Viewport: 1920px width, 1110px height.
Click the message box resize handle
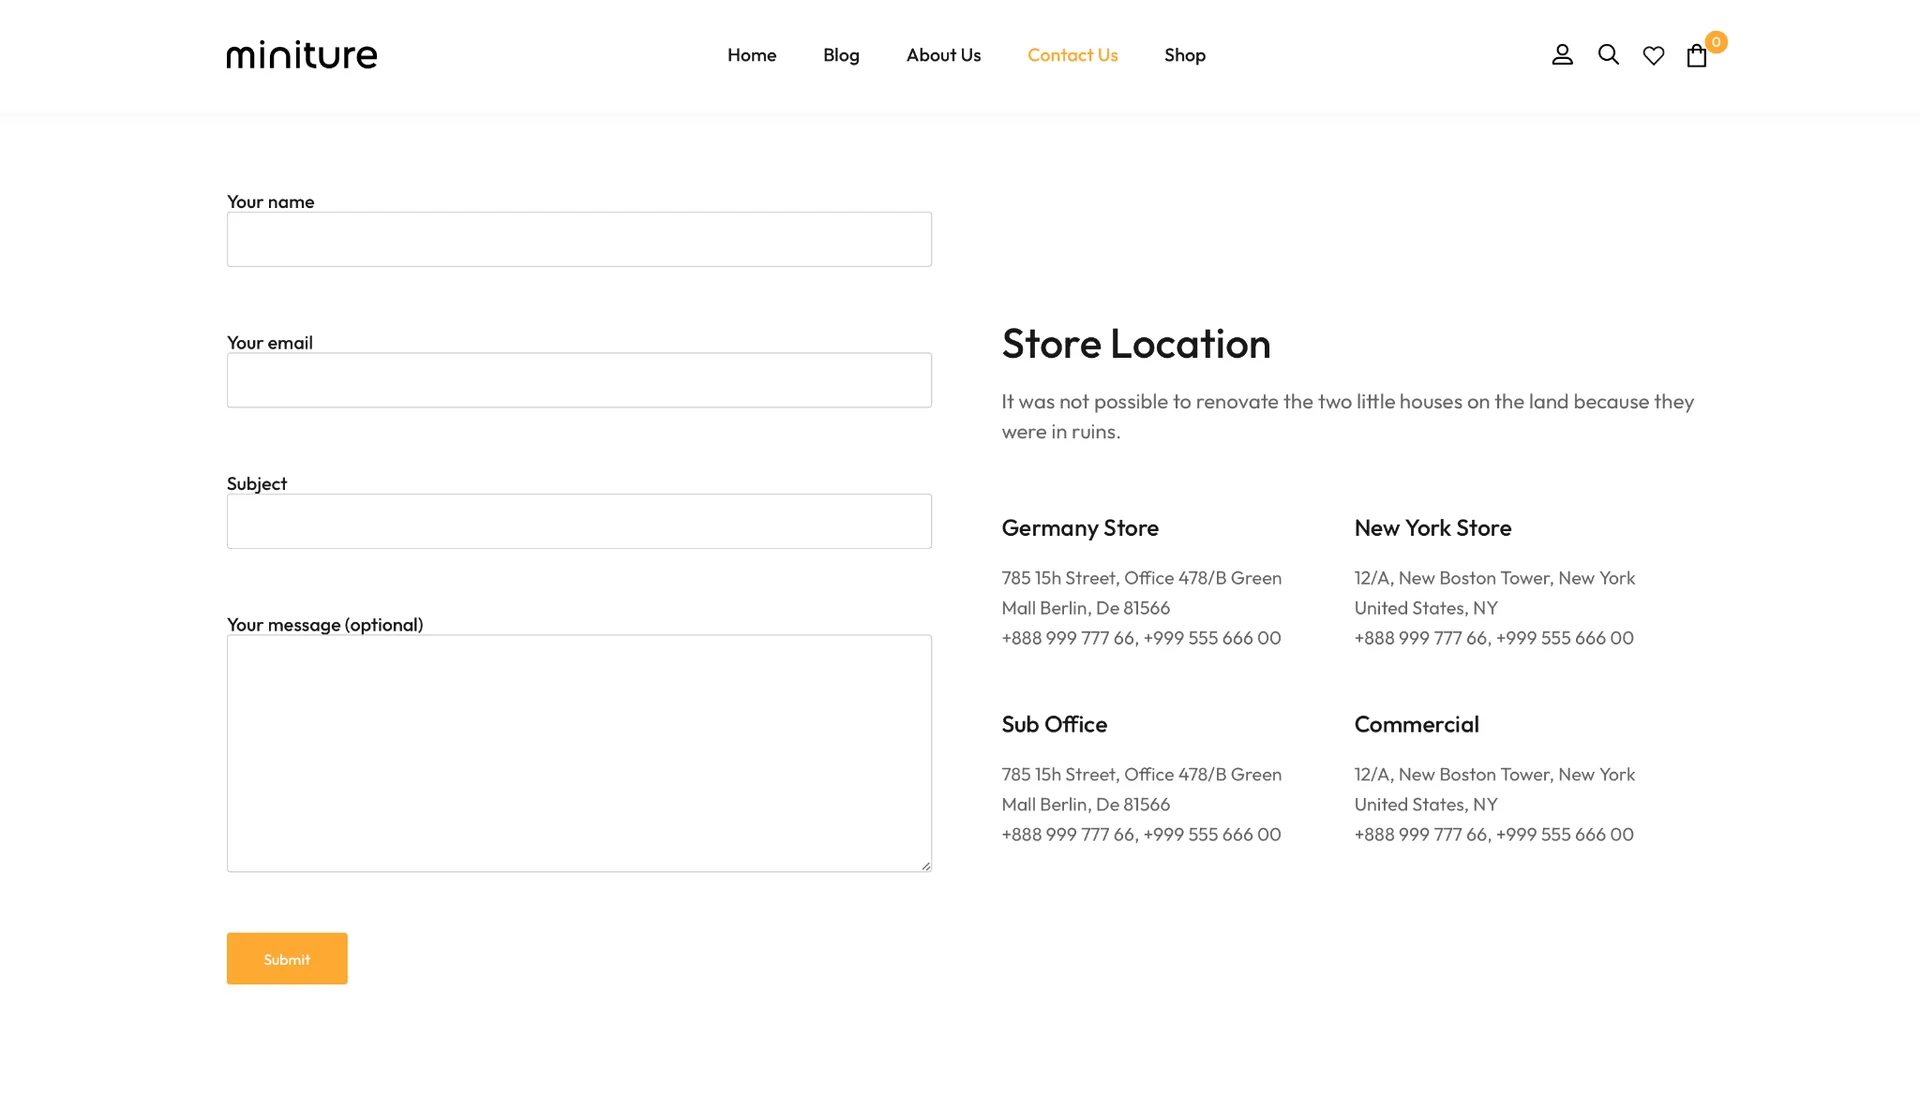pyautogui.click(x=926, y=866)
